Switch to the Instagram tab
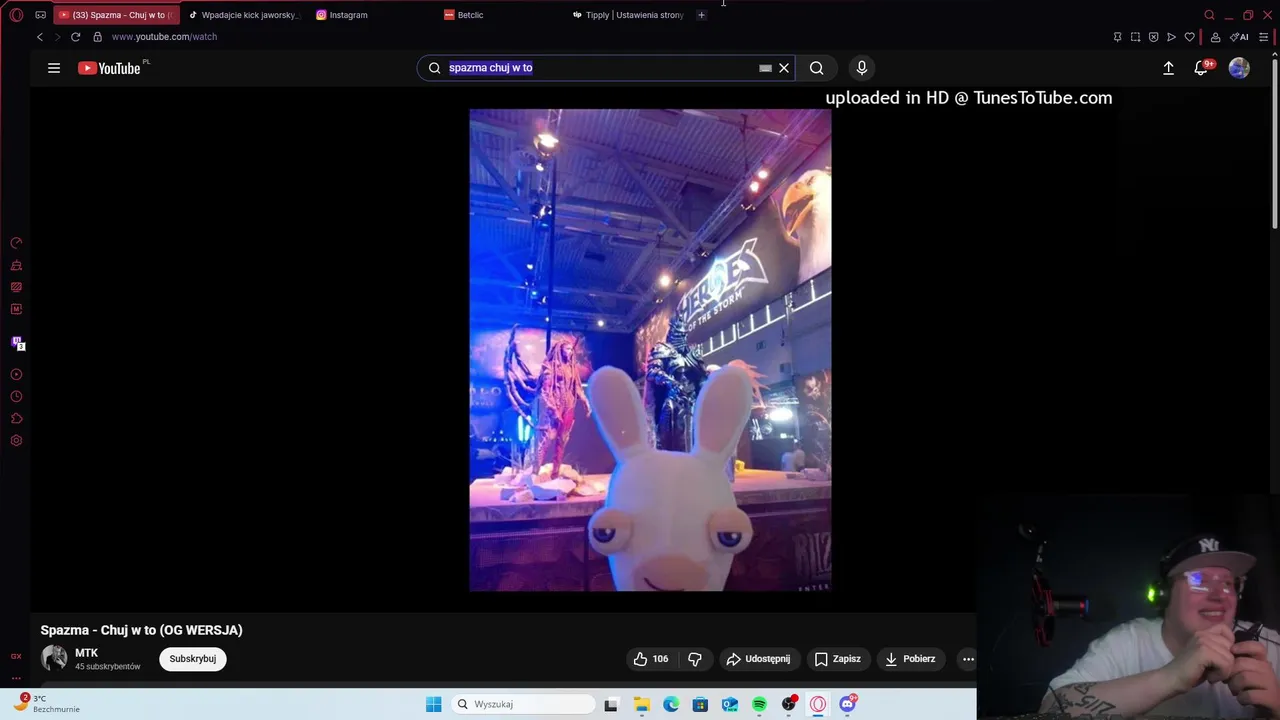 pyautogui.click(x=373, y=15)
